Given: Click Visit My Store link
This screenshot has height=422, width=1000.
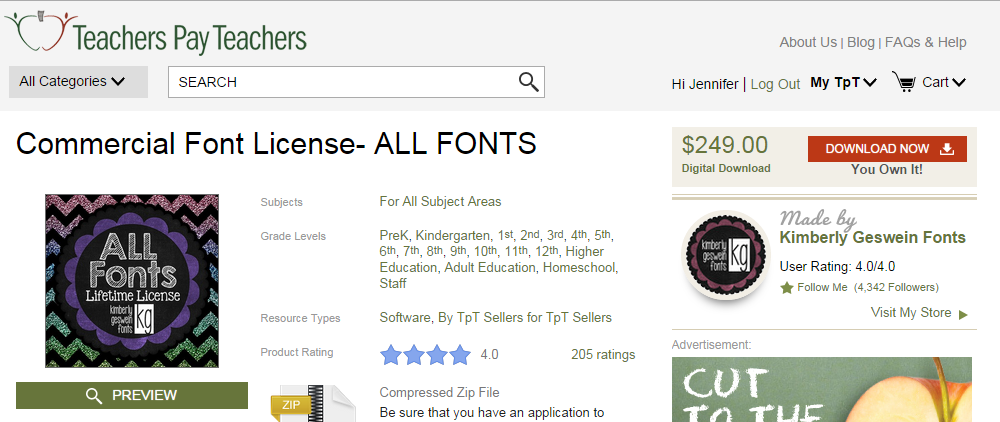Looking at the screenshot, I should click(x=911, y=312).
